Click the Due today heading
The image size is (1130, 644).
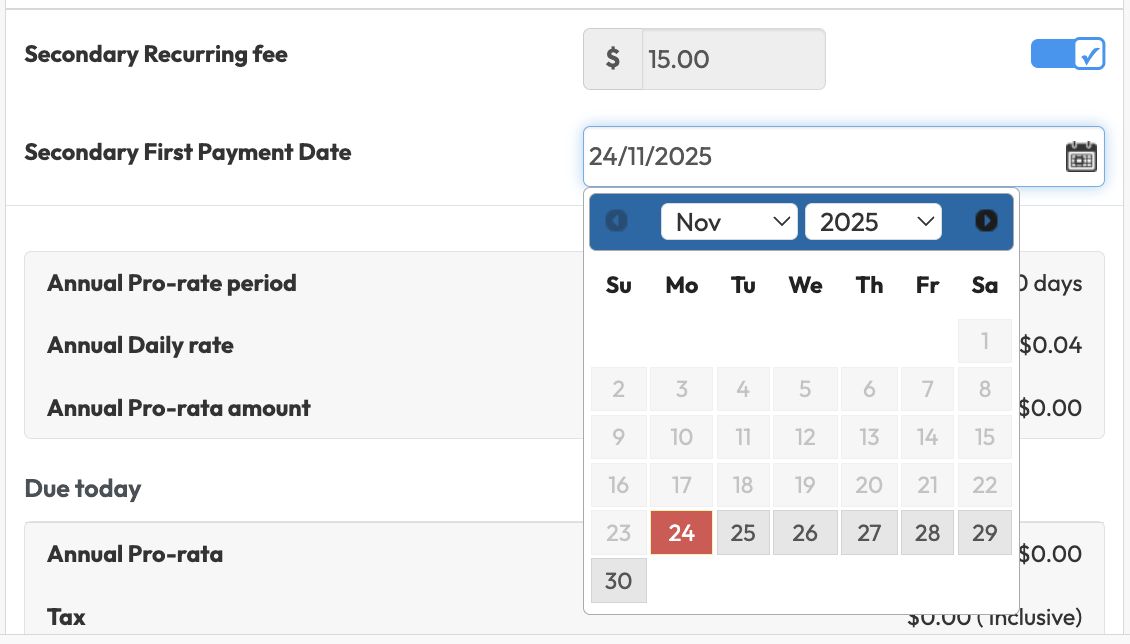tap(83, 489)
